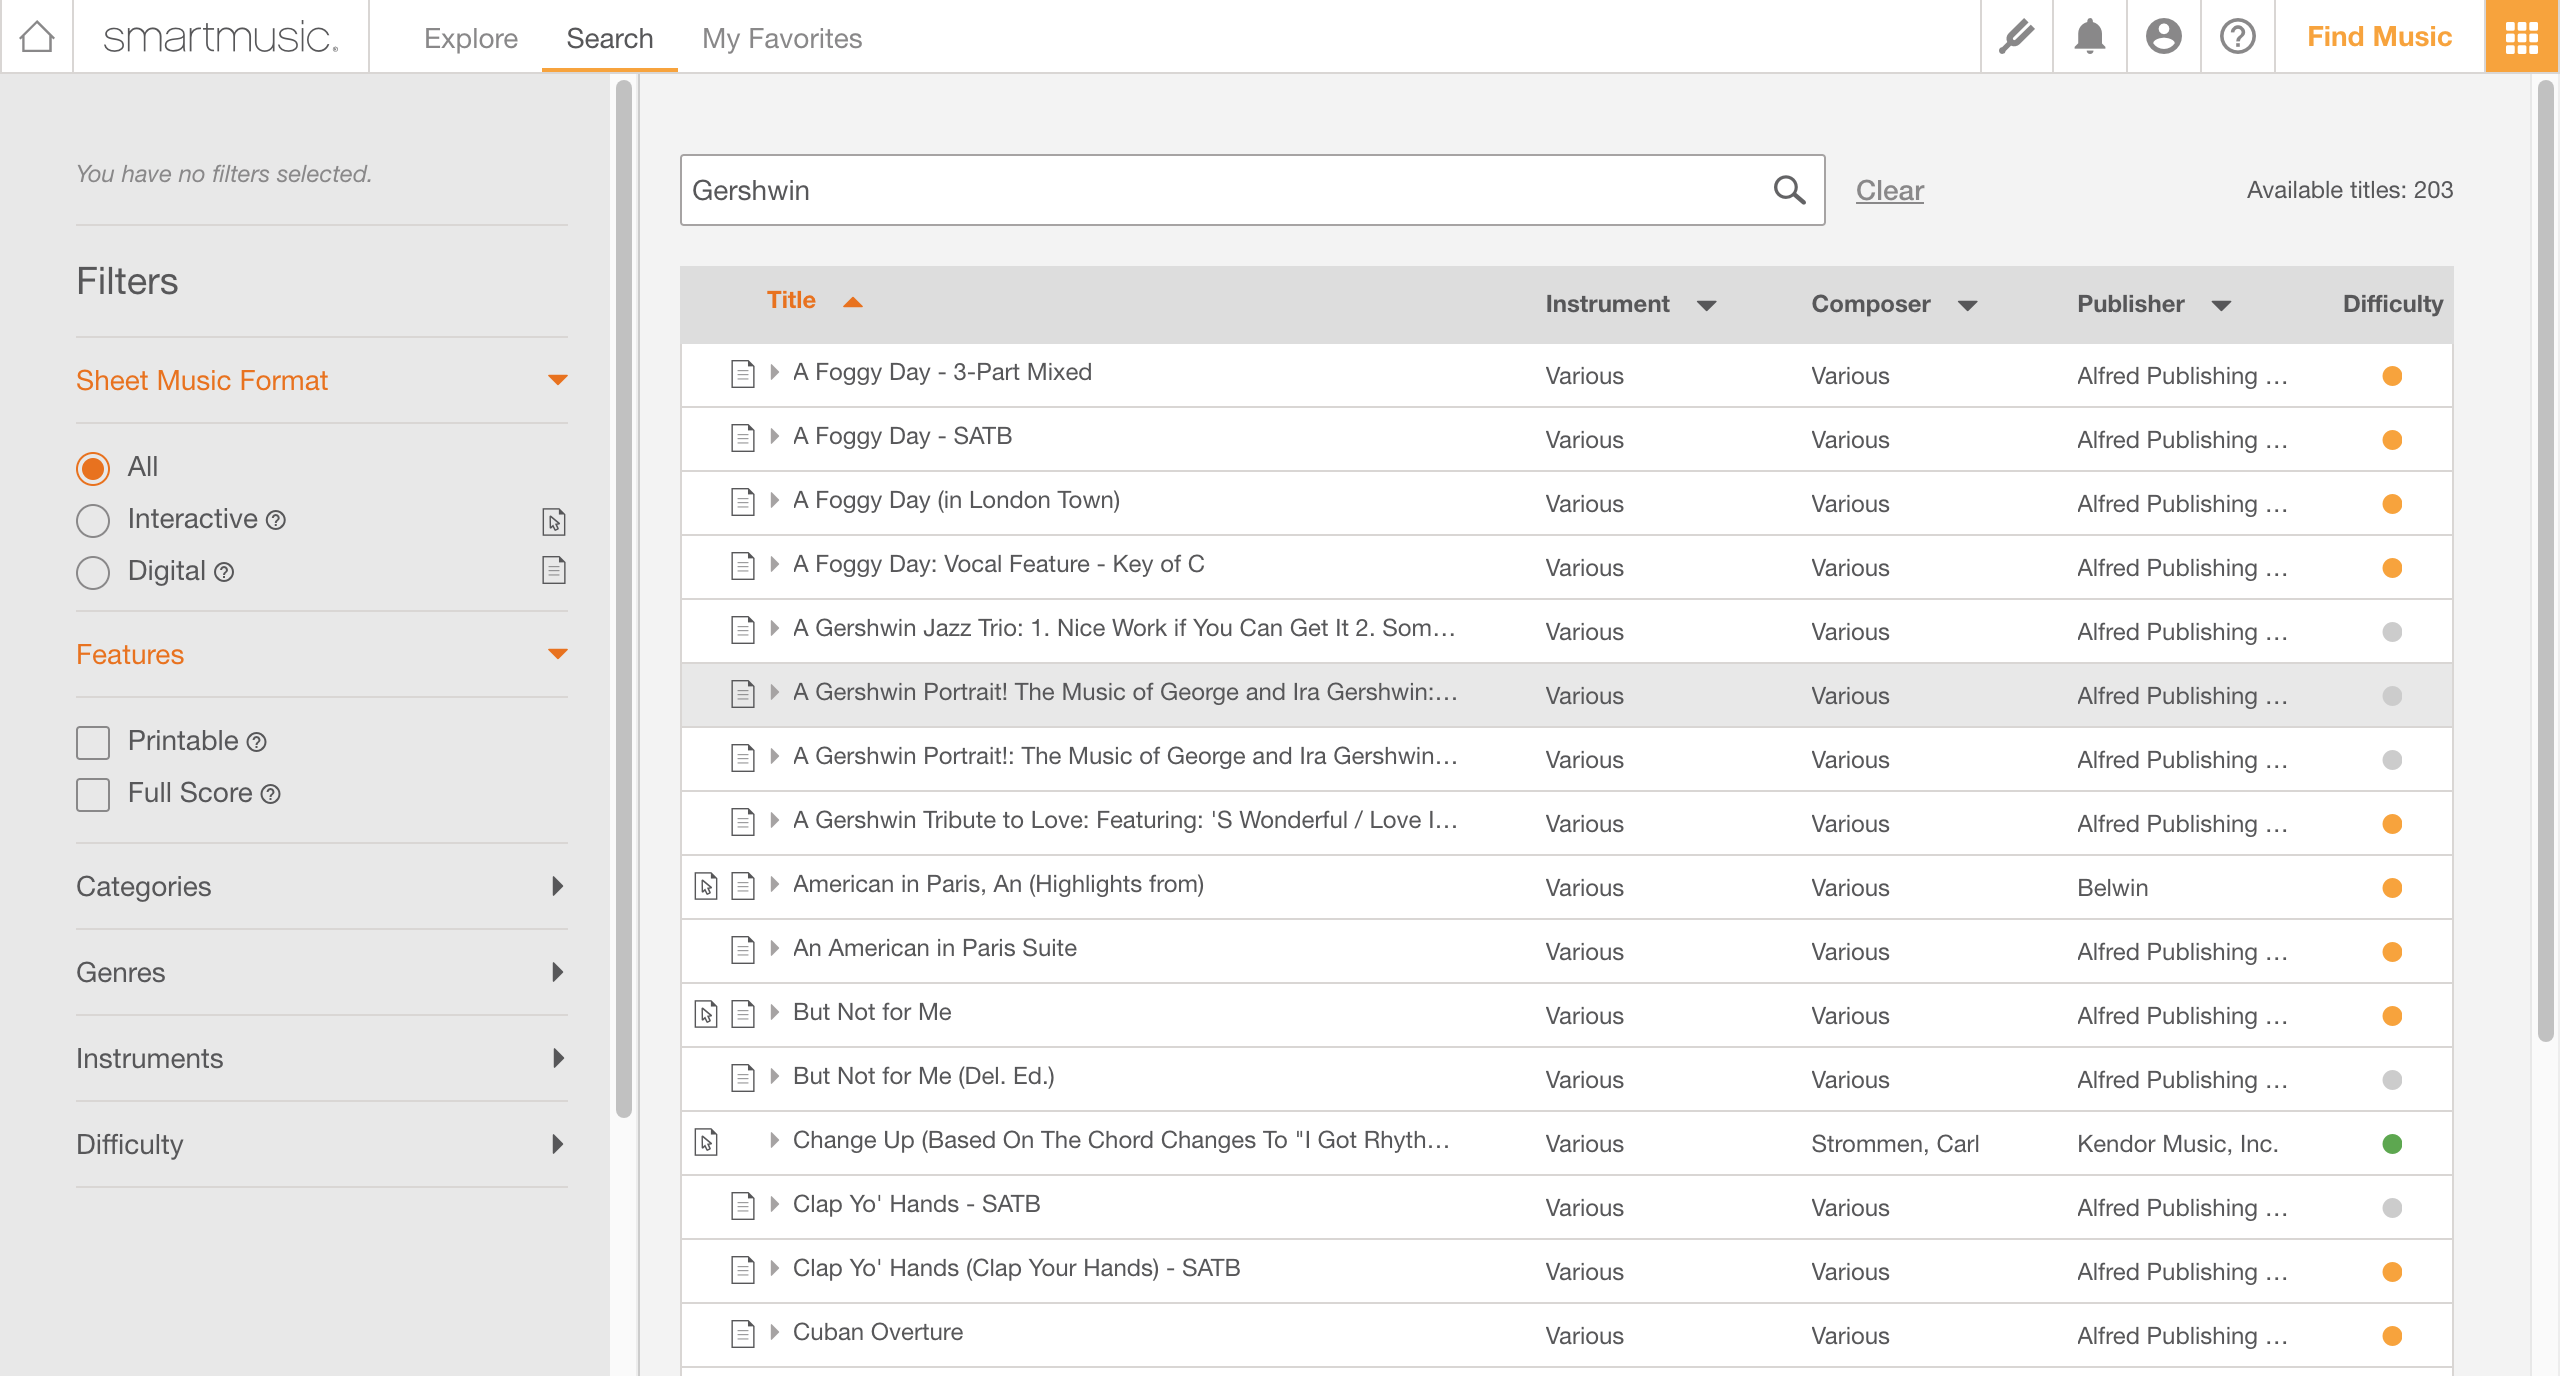The height and width of the screenshot is (1376, 2560).
Task: Click the search magnifier icon
Action: 1790,190
